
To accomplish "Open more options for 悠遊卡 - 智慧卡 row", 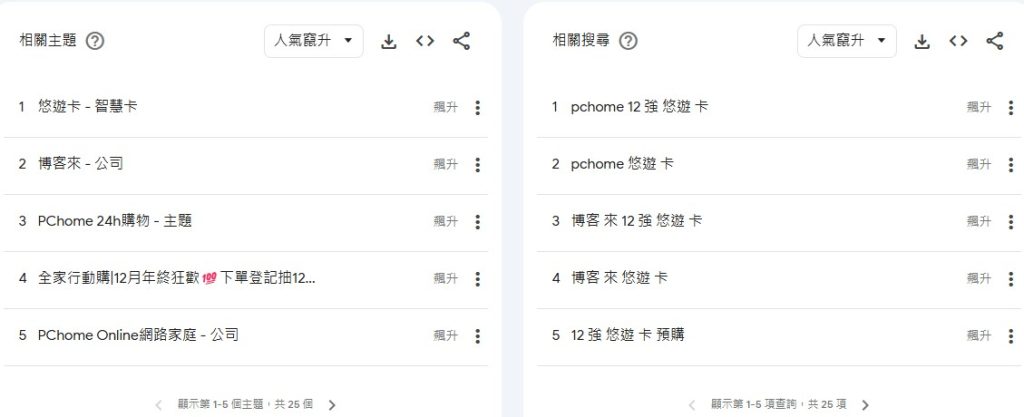I will 477,107.
